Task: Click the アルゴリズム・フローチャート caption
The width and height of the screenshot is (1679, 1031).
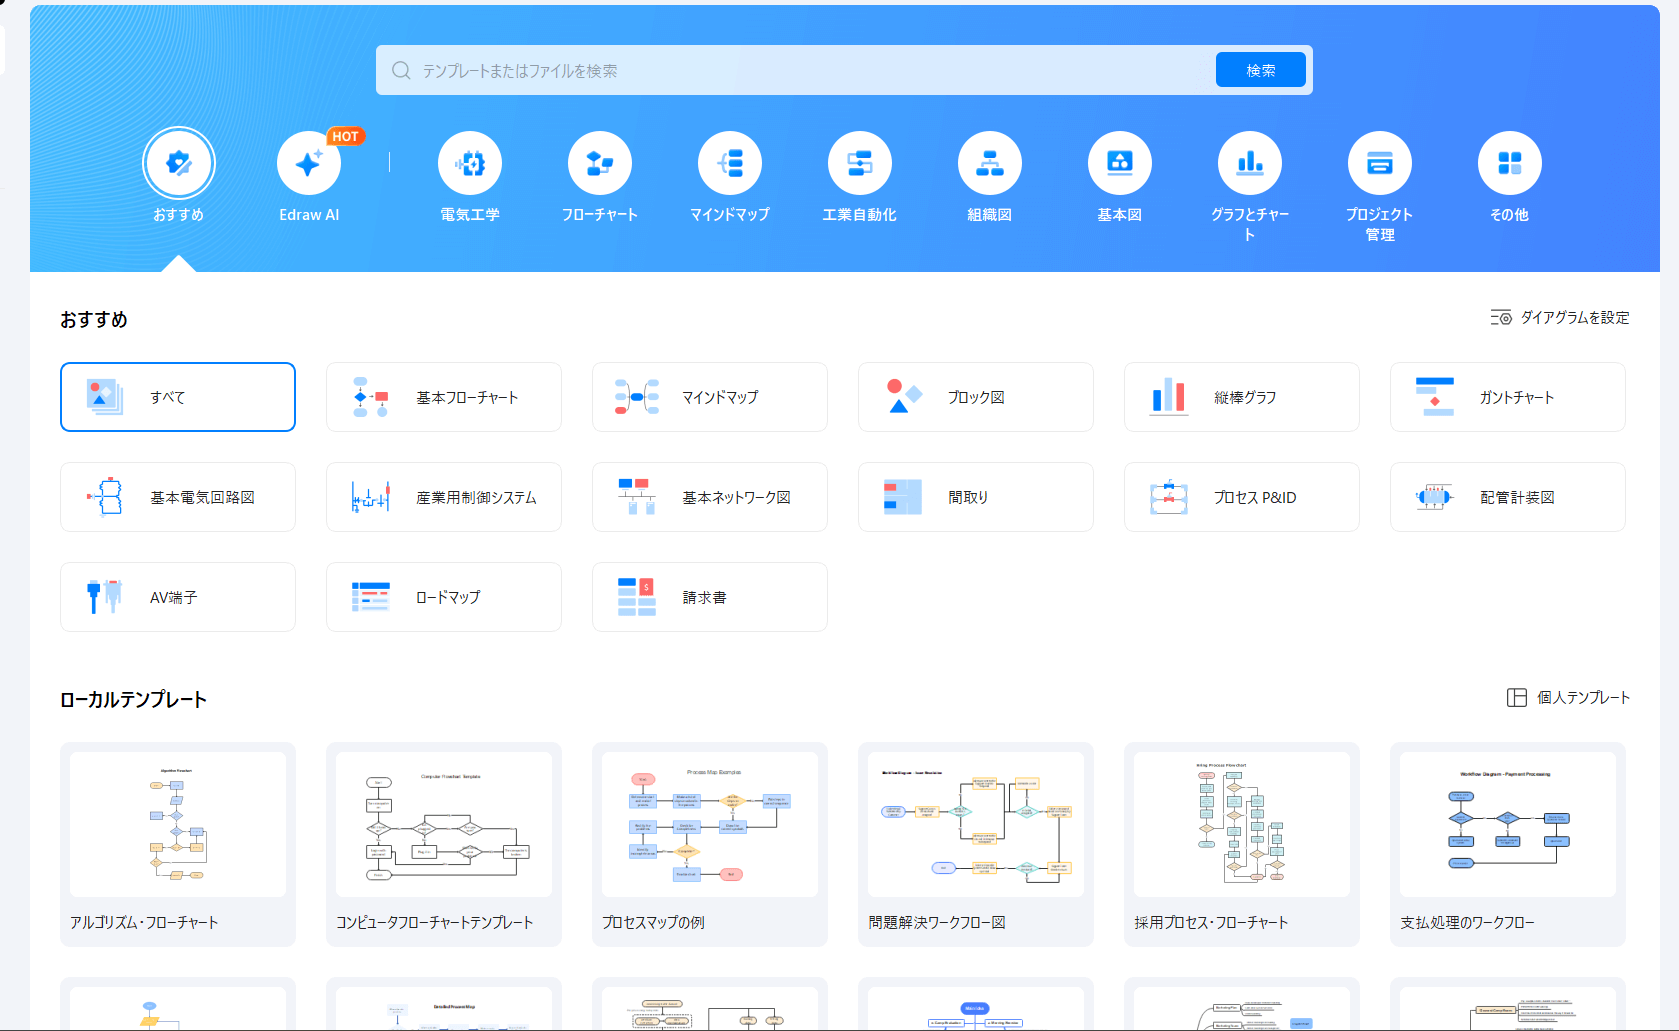Action: [x=144, y=922]
